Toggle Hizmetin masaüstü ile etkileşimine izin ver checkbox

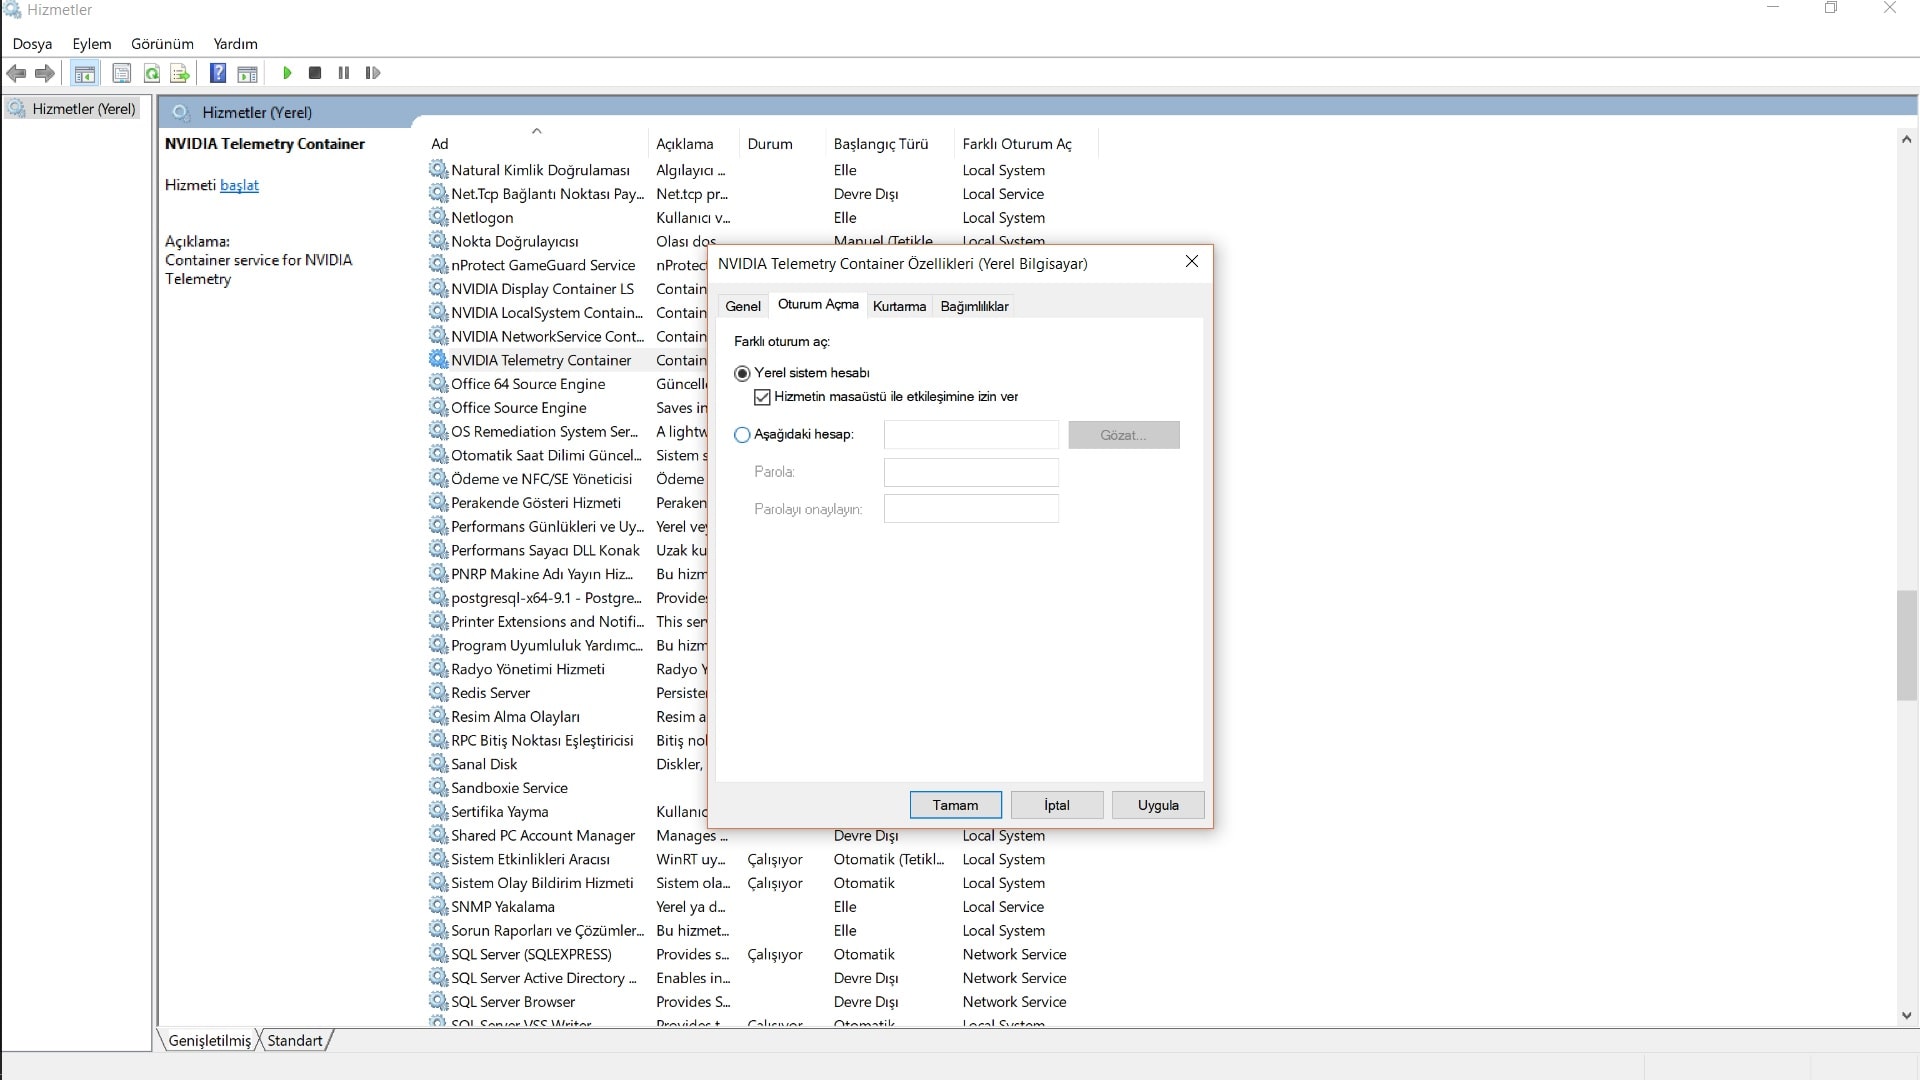pyautogui.click(x=762, y=397)
